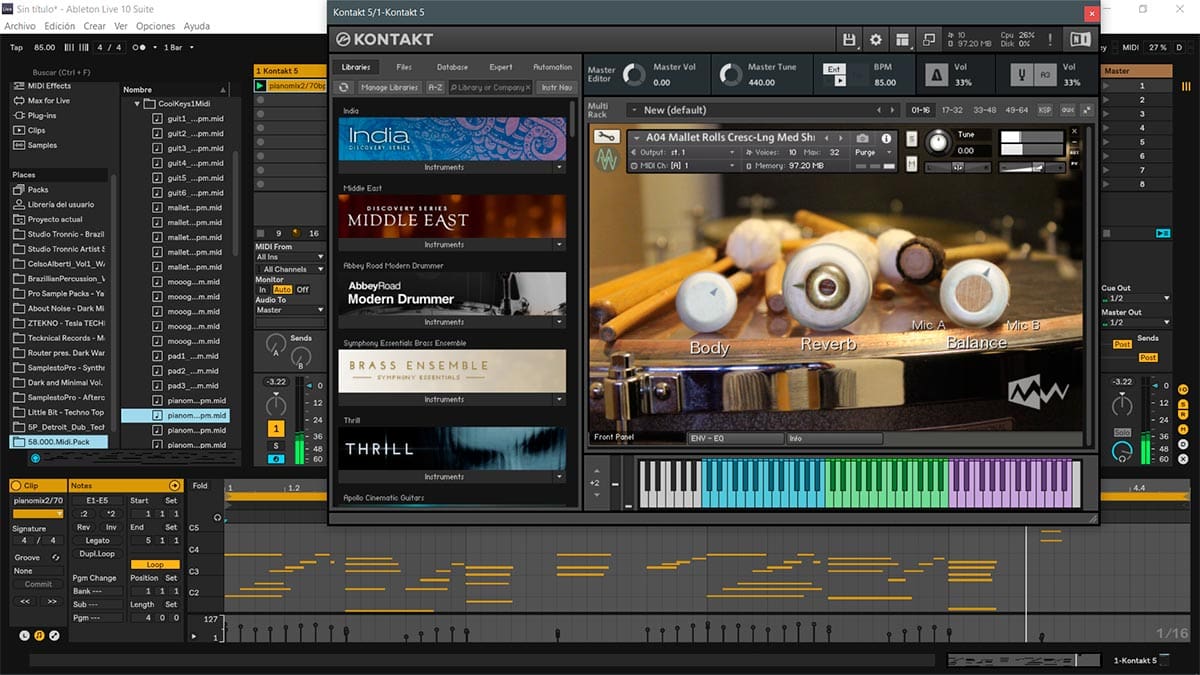This screenshot has width=1200, height=675.
Task: Open the Notes box arrow icon
Action: click(175, 485)
